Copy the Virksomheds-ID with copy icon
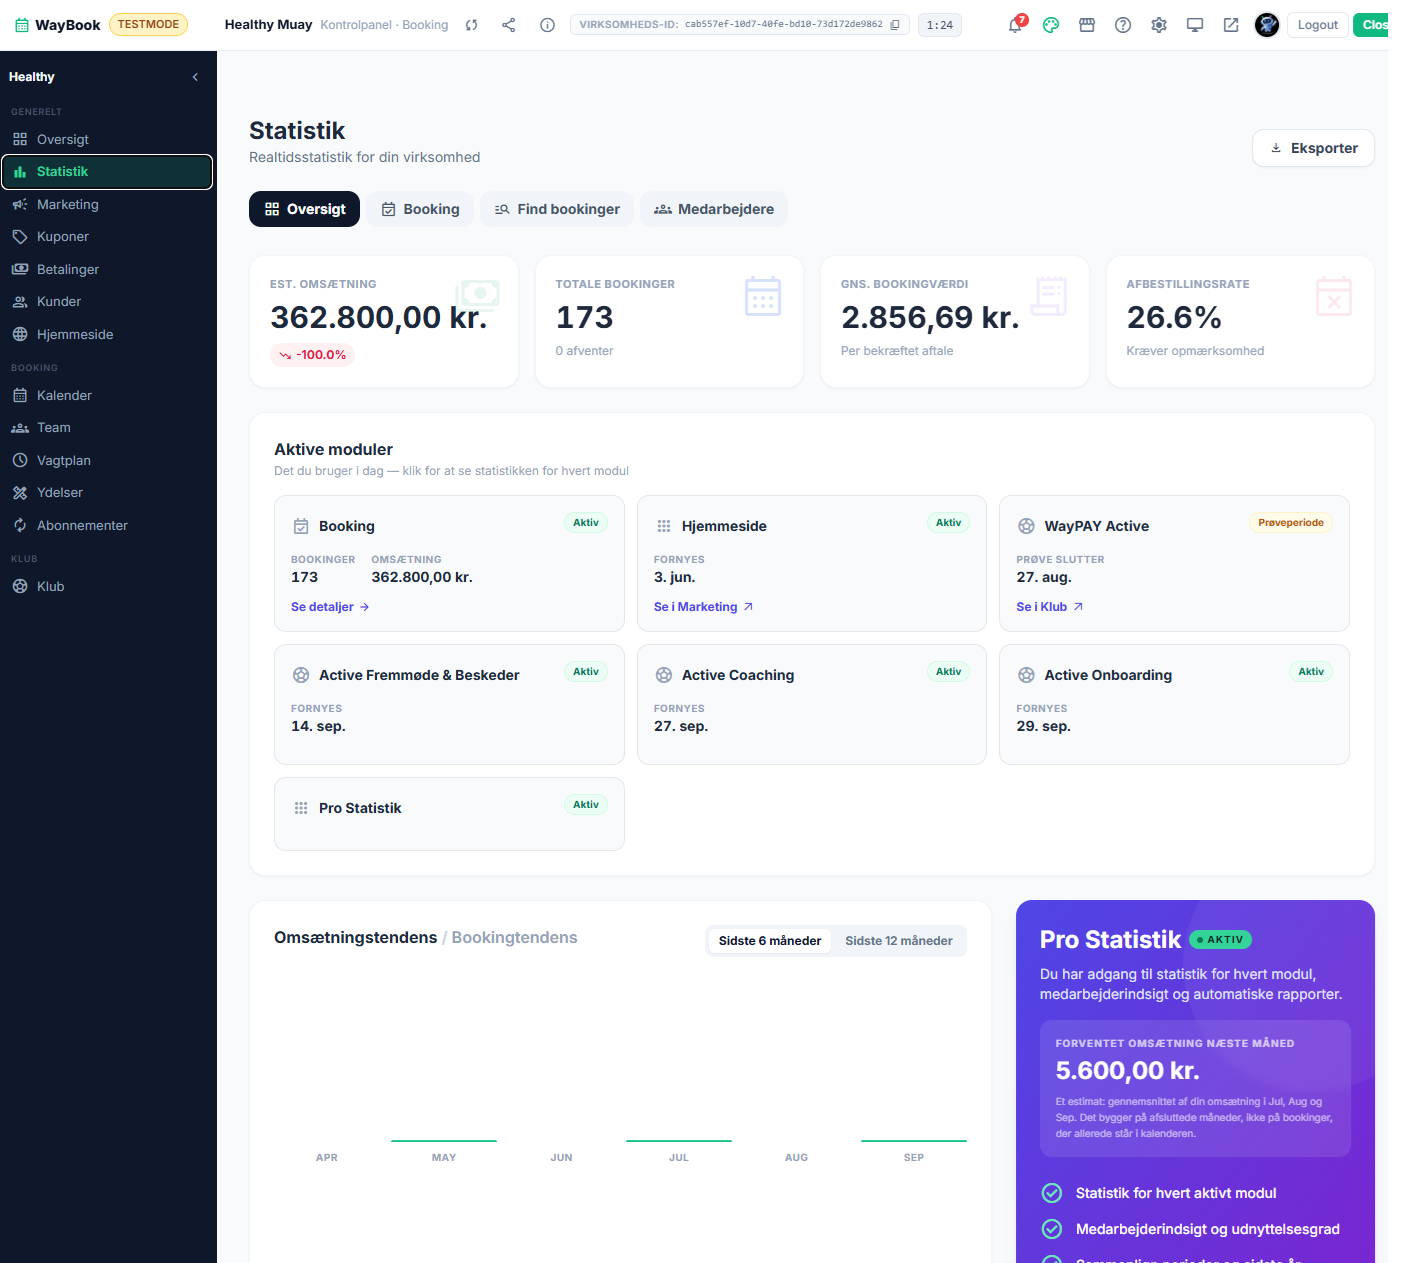 coord(895,25)
